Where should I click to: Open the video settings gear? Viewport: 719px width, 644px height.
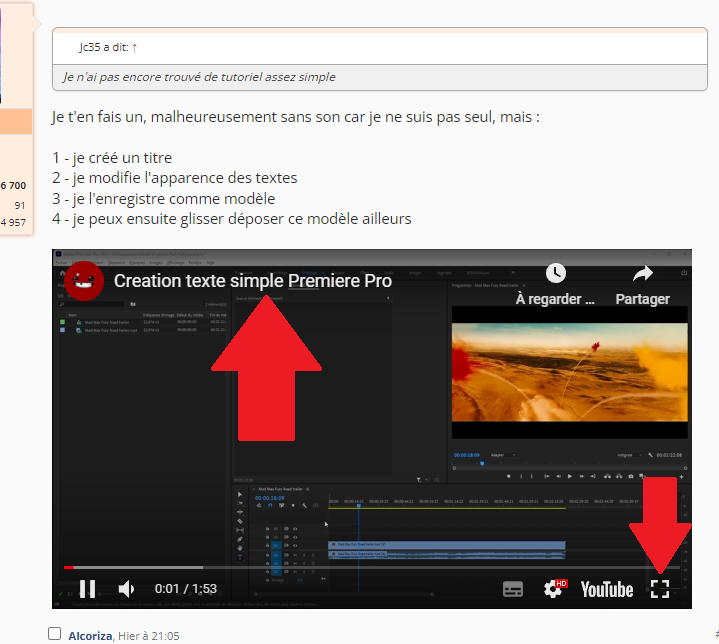coord(555,589)
